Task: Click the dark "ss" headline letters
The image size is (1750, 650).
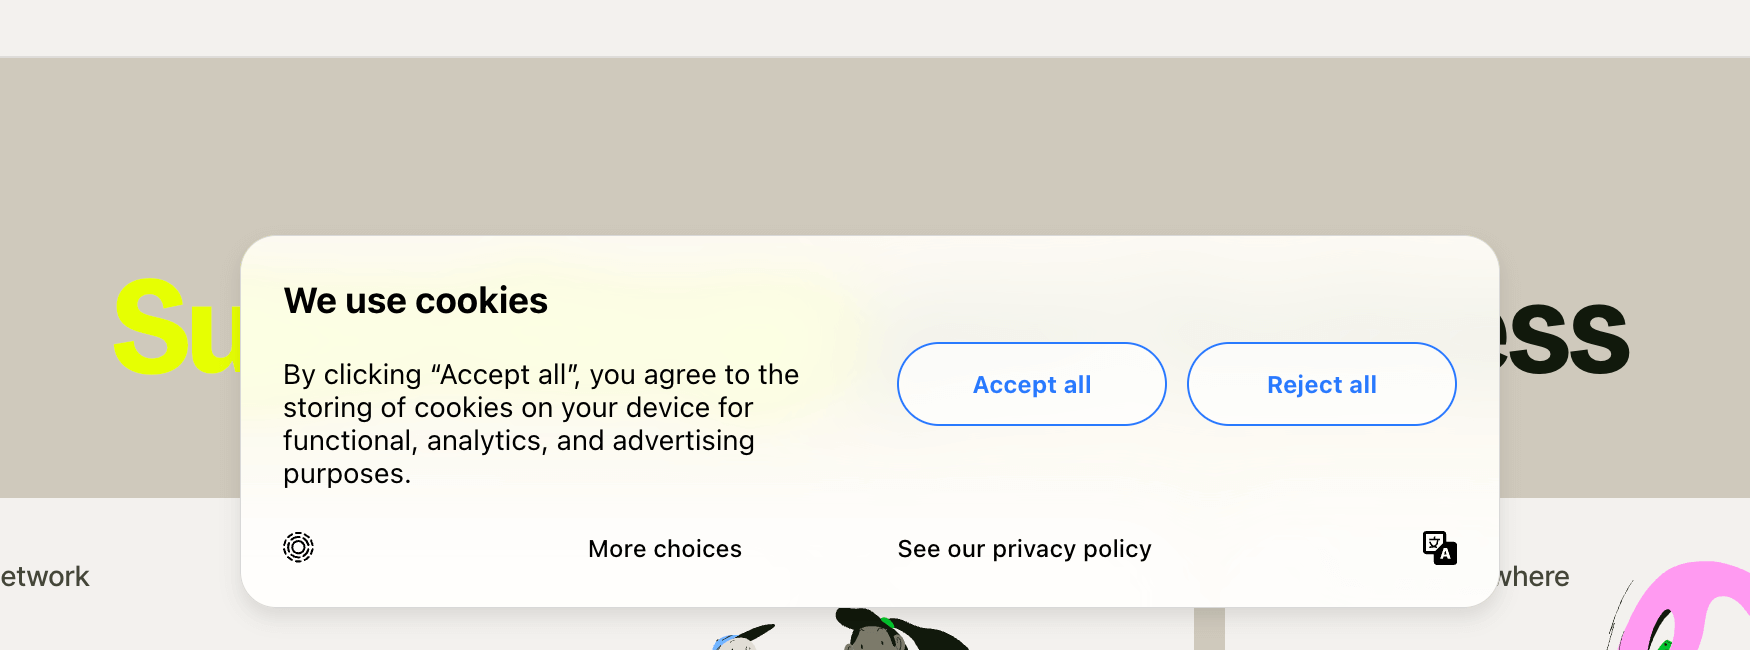Action: point(1570,340)
